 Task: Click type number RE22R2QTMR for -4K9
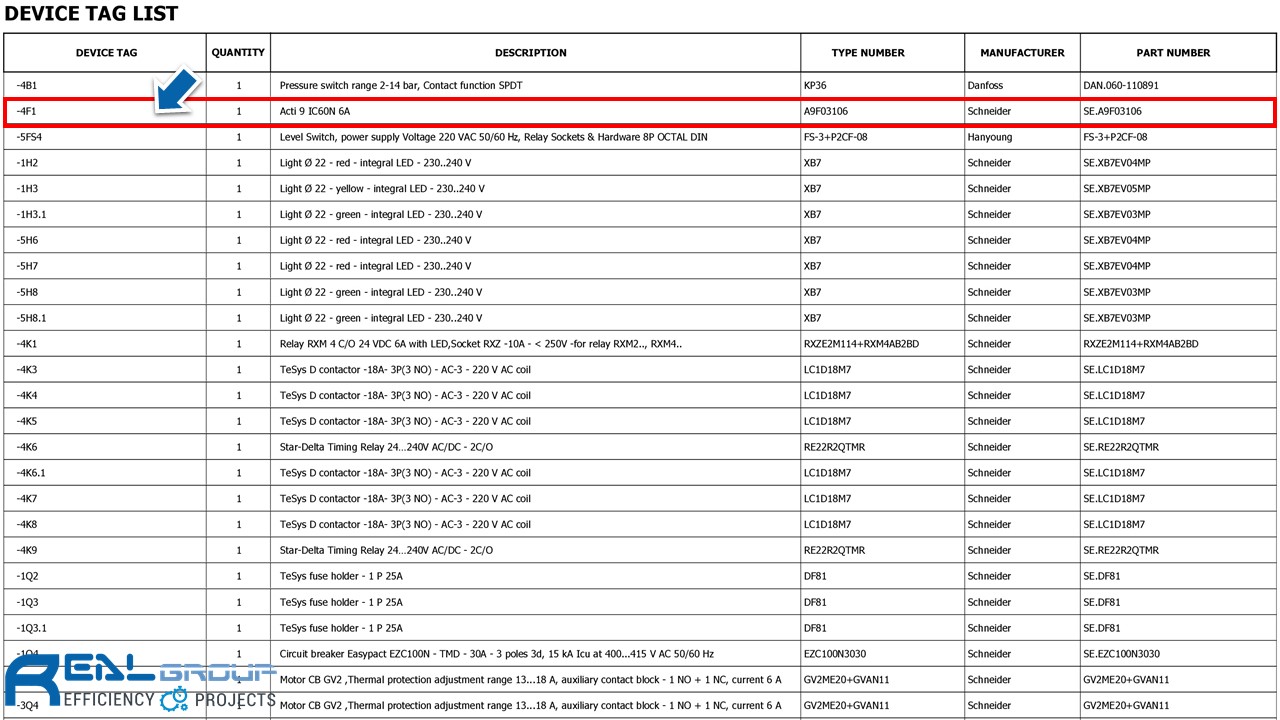click(x=834, y=551)
